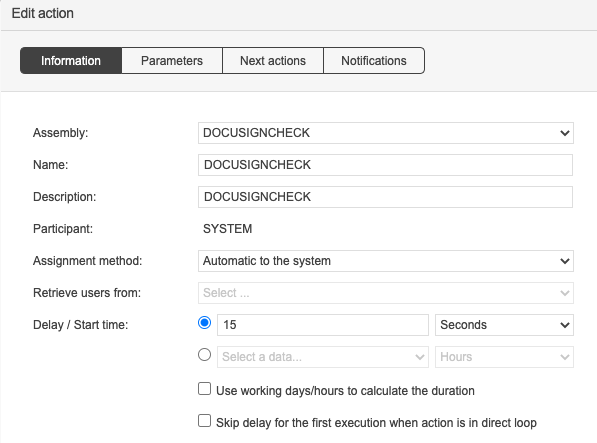Open the Hours unit dropdown
Viewport: 597px width, 443px height.
(x=504, y=357)
